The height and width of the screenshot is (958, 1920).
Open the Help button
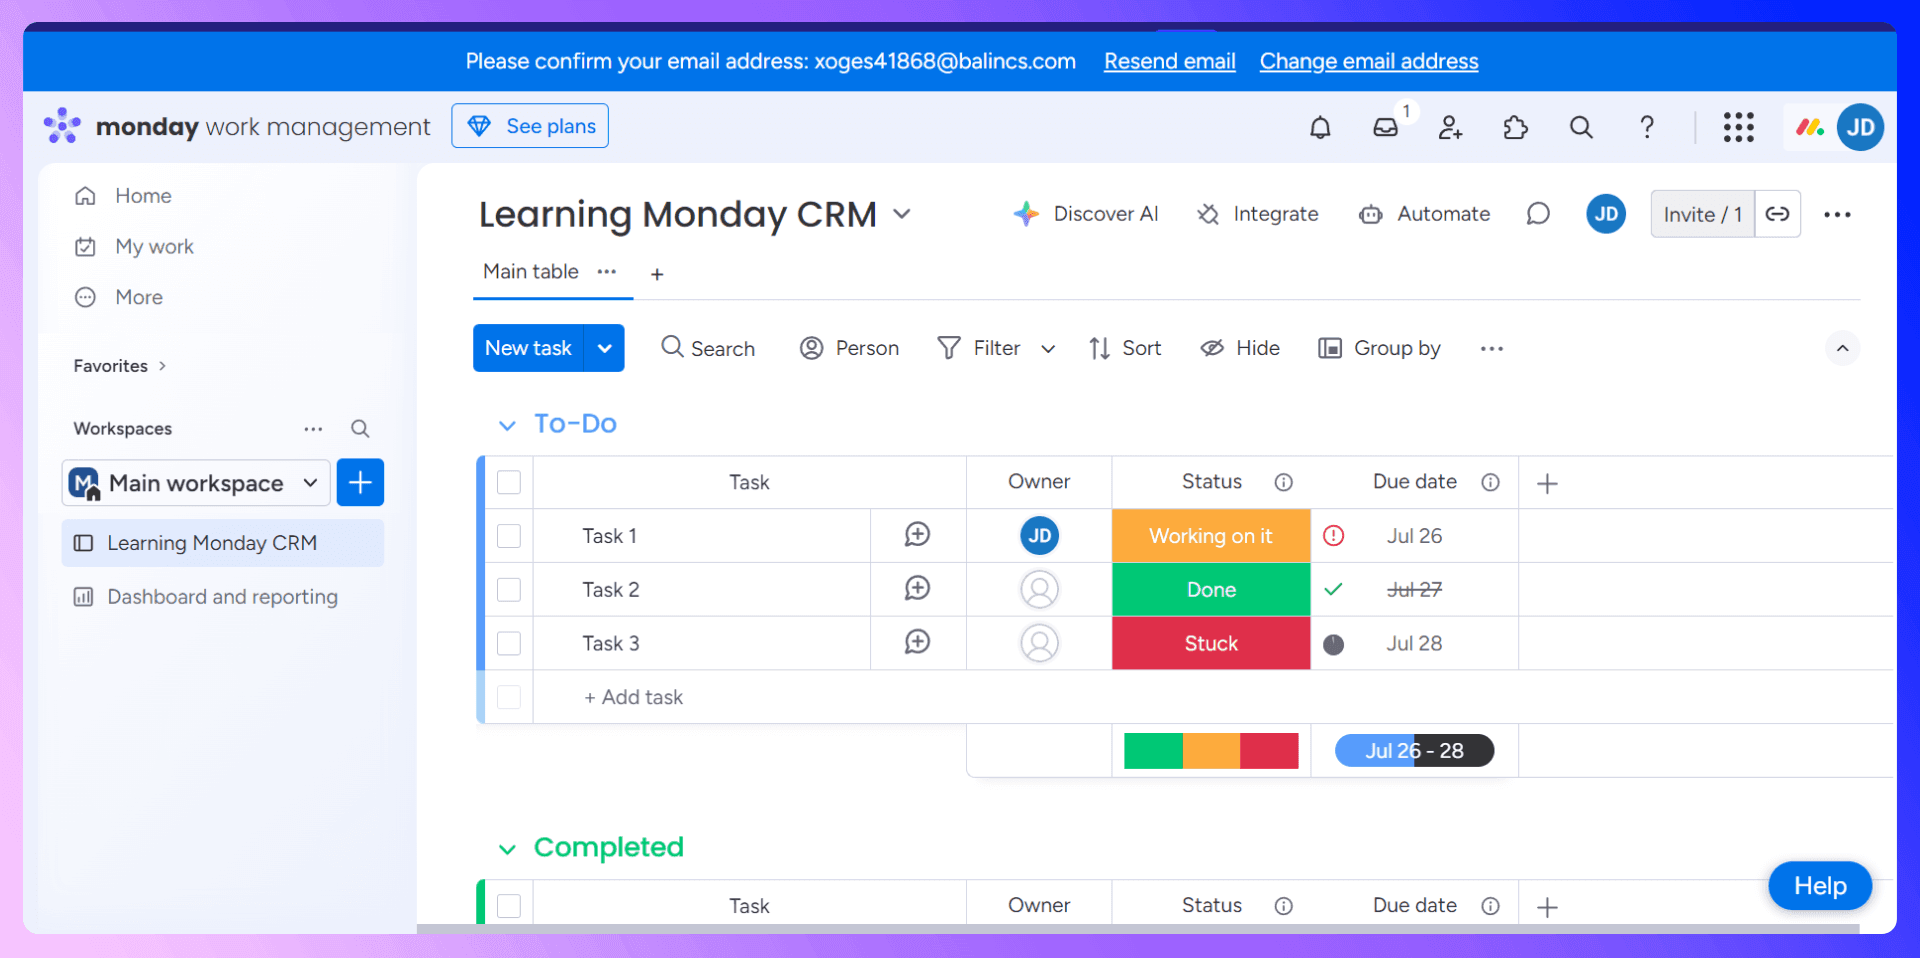(1820, 886)
